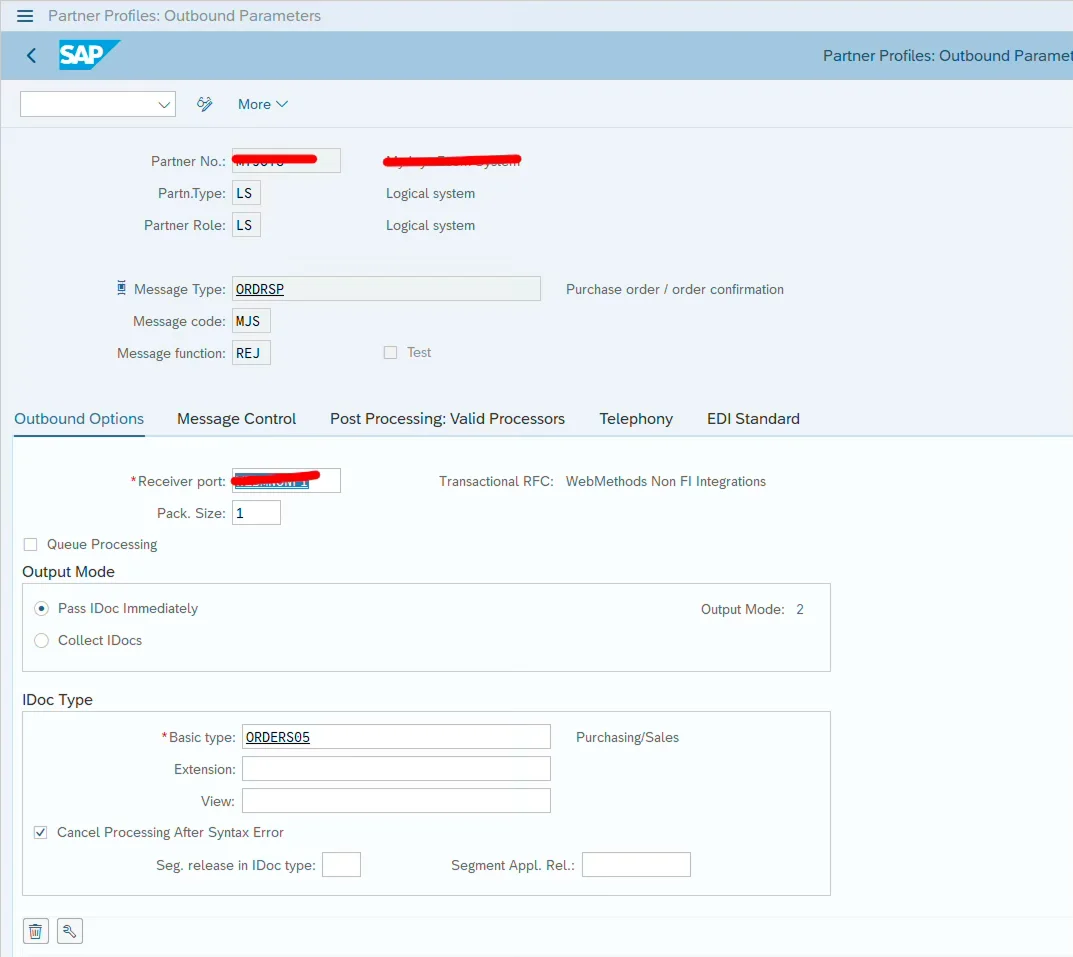
Task: Click the wrench icon at bottom
Action: (70, 931)
